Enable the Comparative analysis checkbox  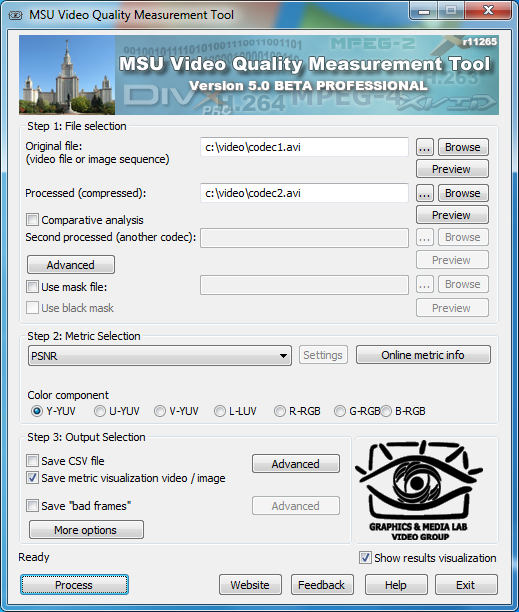[x=32, y=220]
